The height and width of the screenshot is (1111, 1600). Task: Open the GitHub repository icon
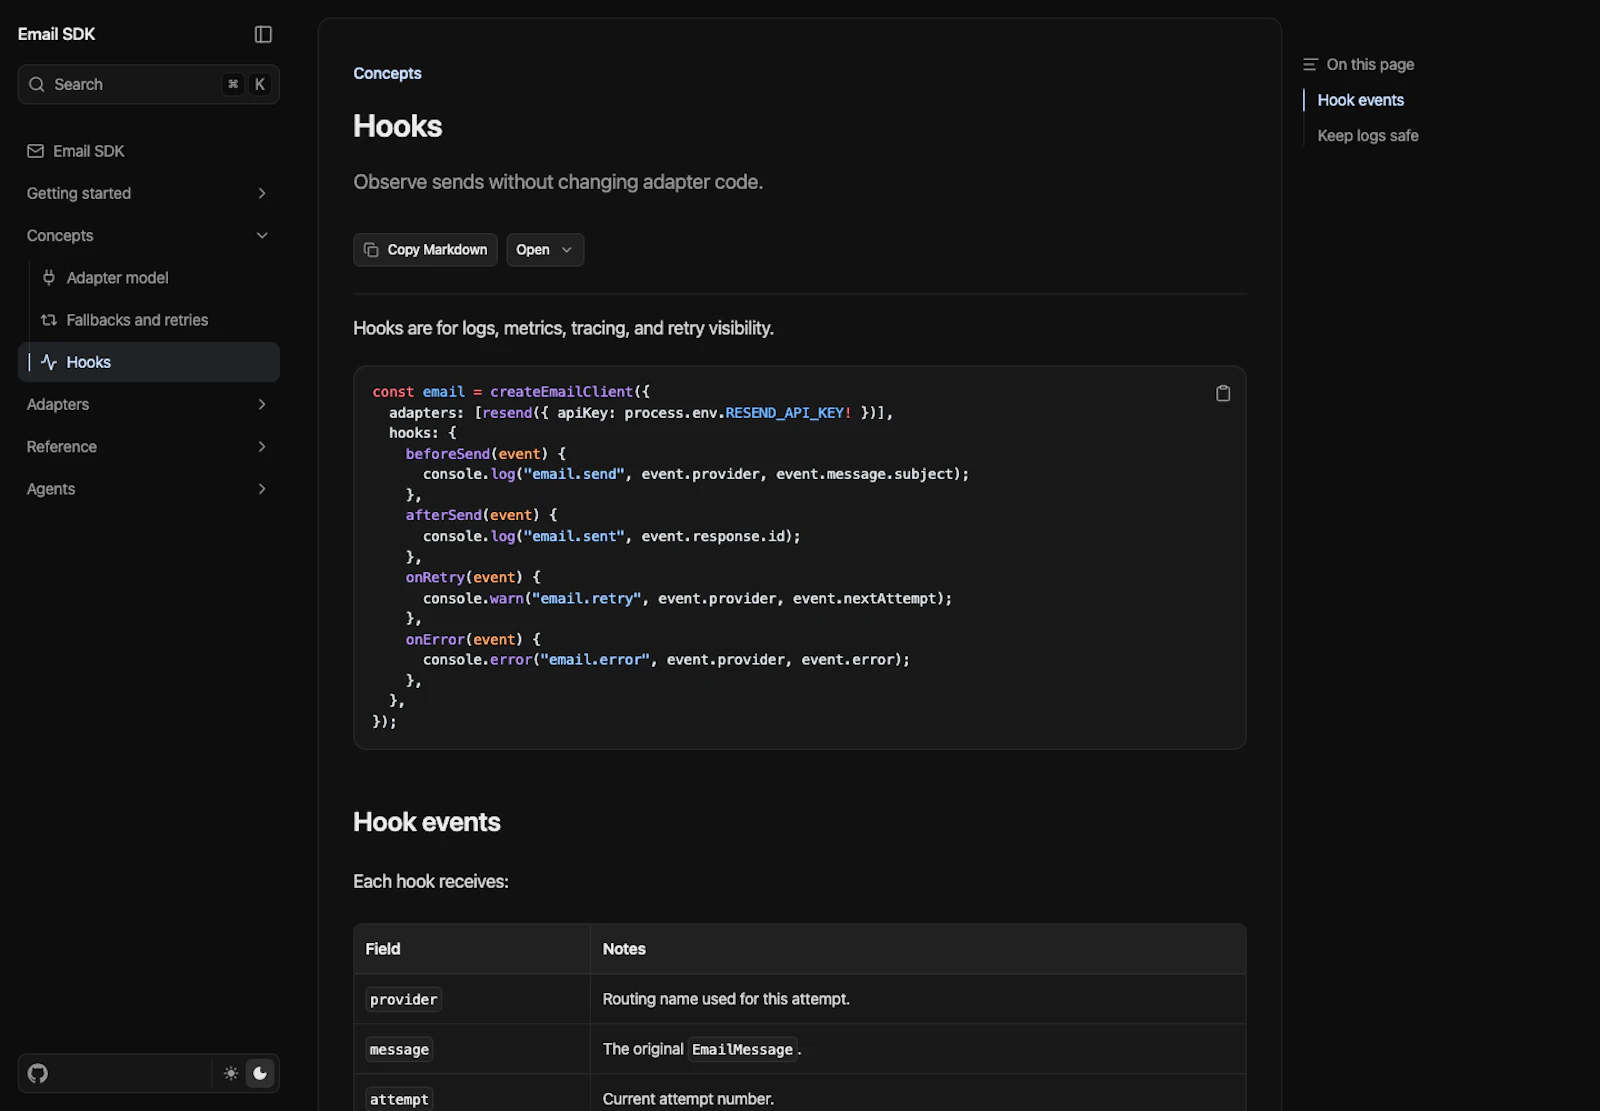pos(38,1073)
